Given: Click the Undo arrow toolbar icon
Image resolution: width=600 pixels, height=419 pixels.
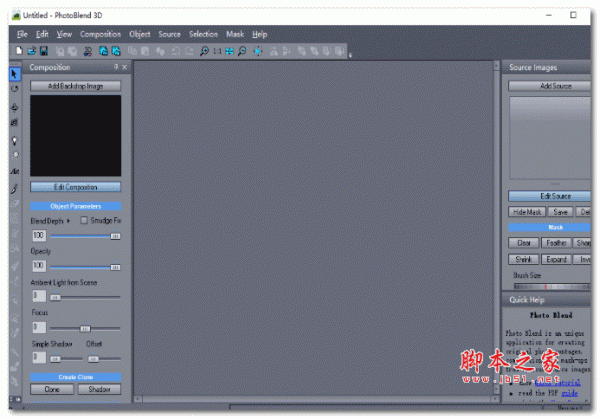Looking at the screenshot, I should click(176, 51).
